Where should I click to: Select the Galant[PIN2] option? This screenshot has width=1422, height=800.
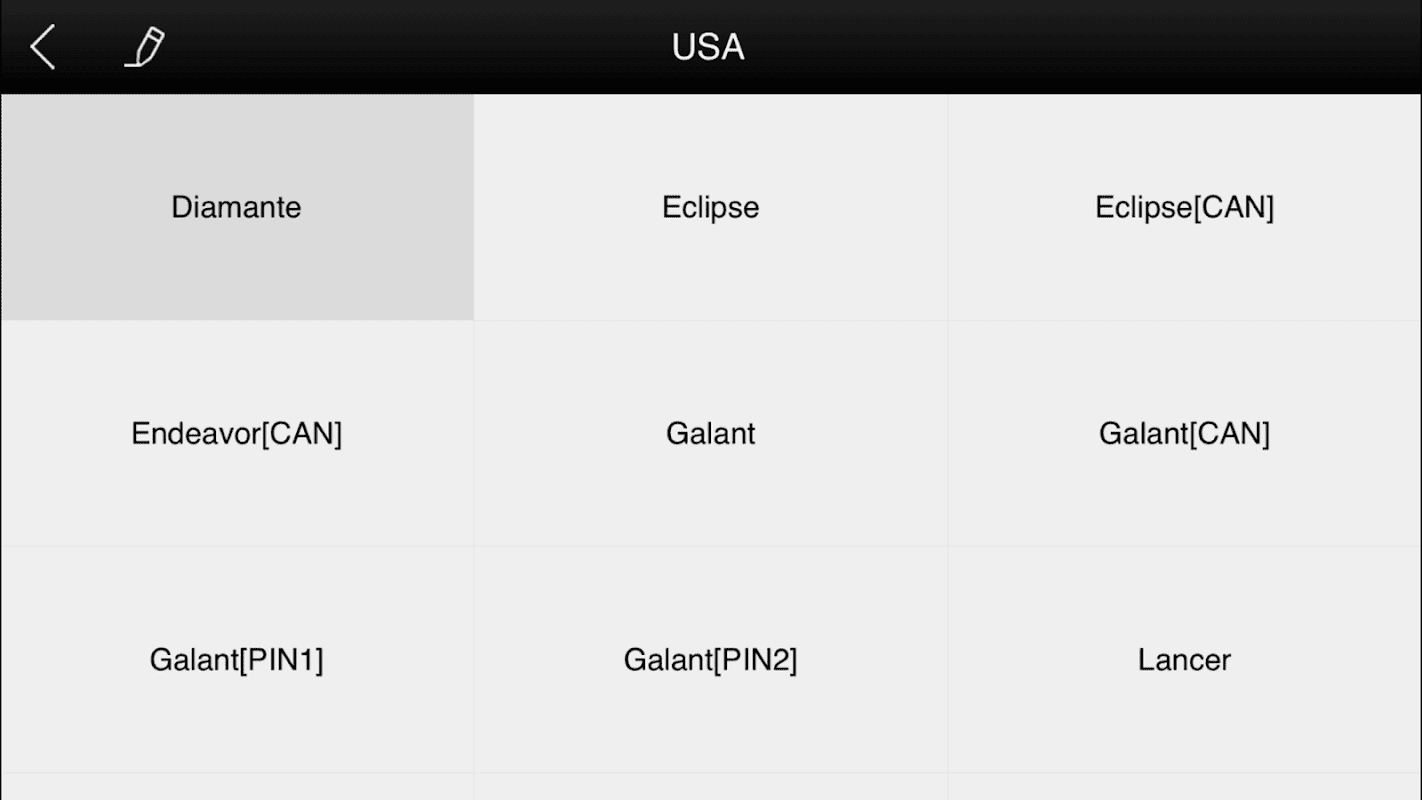coord(711,659)
